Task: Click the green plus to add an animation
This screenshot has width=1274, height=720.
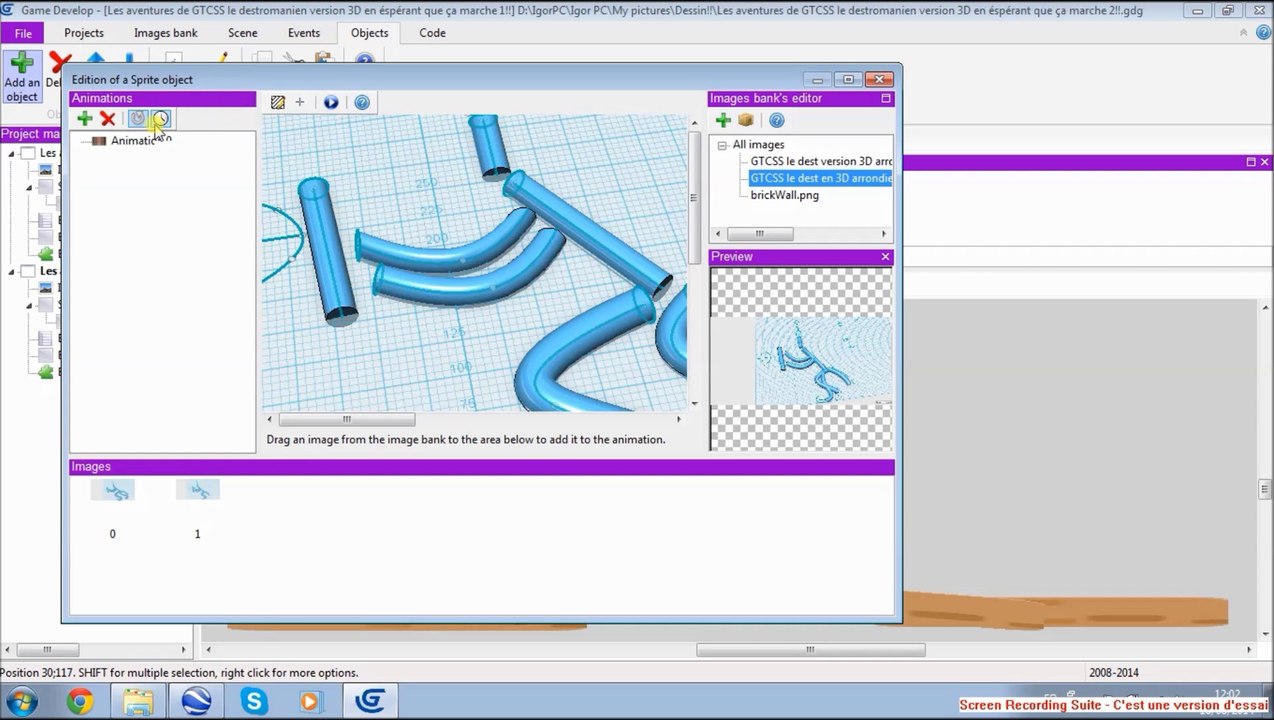Action: click(85, 119)
